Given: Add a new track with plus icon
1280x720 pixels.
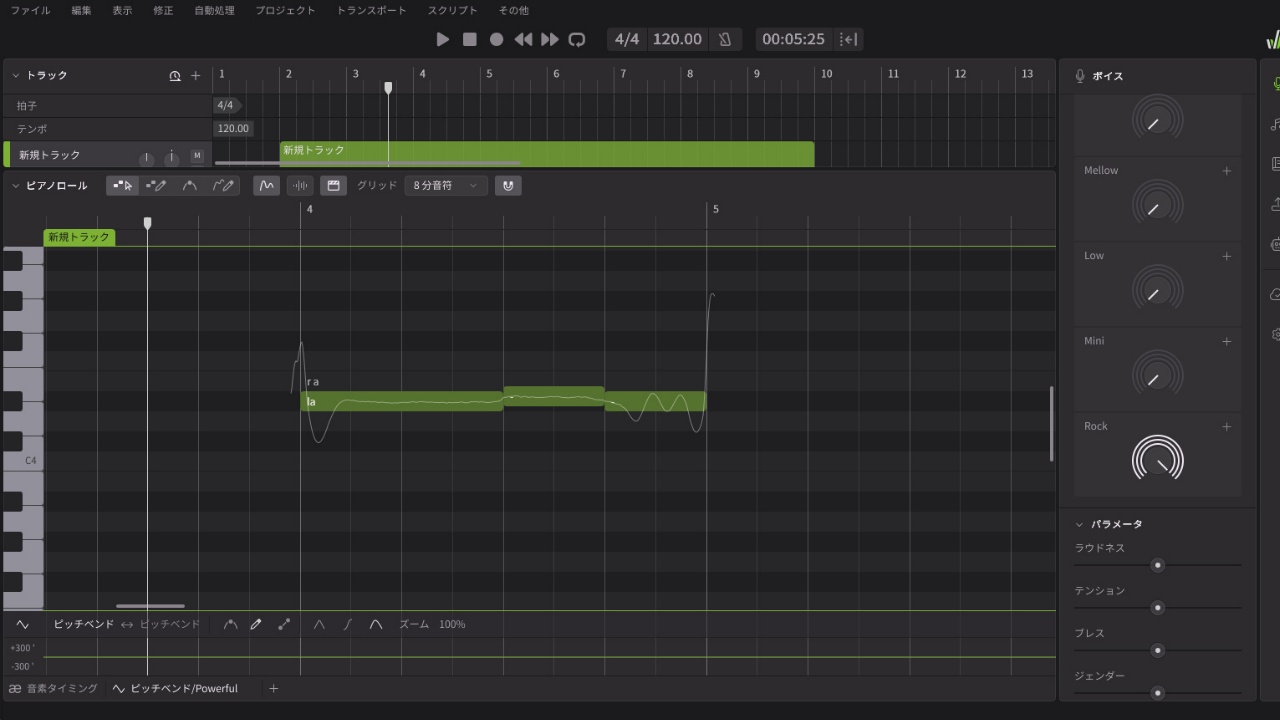Looking at the screenshot, I should 196,76.
